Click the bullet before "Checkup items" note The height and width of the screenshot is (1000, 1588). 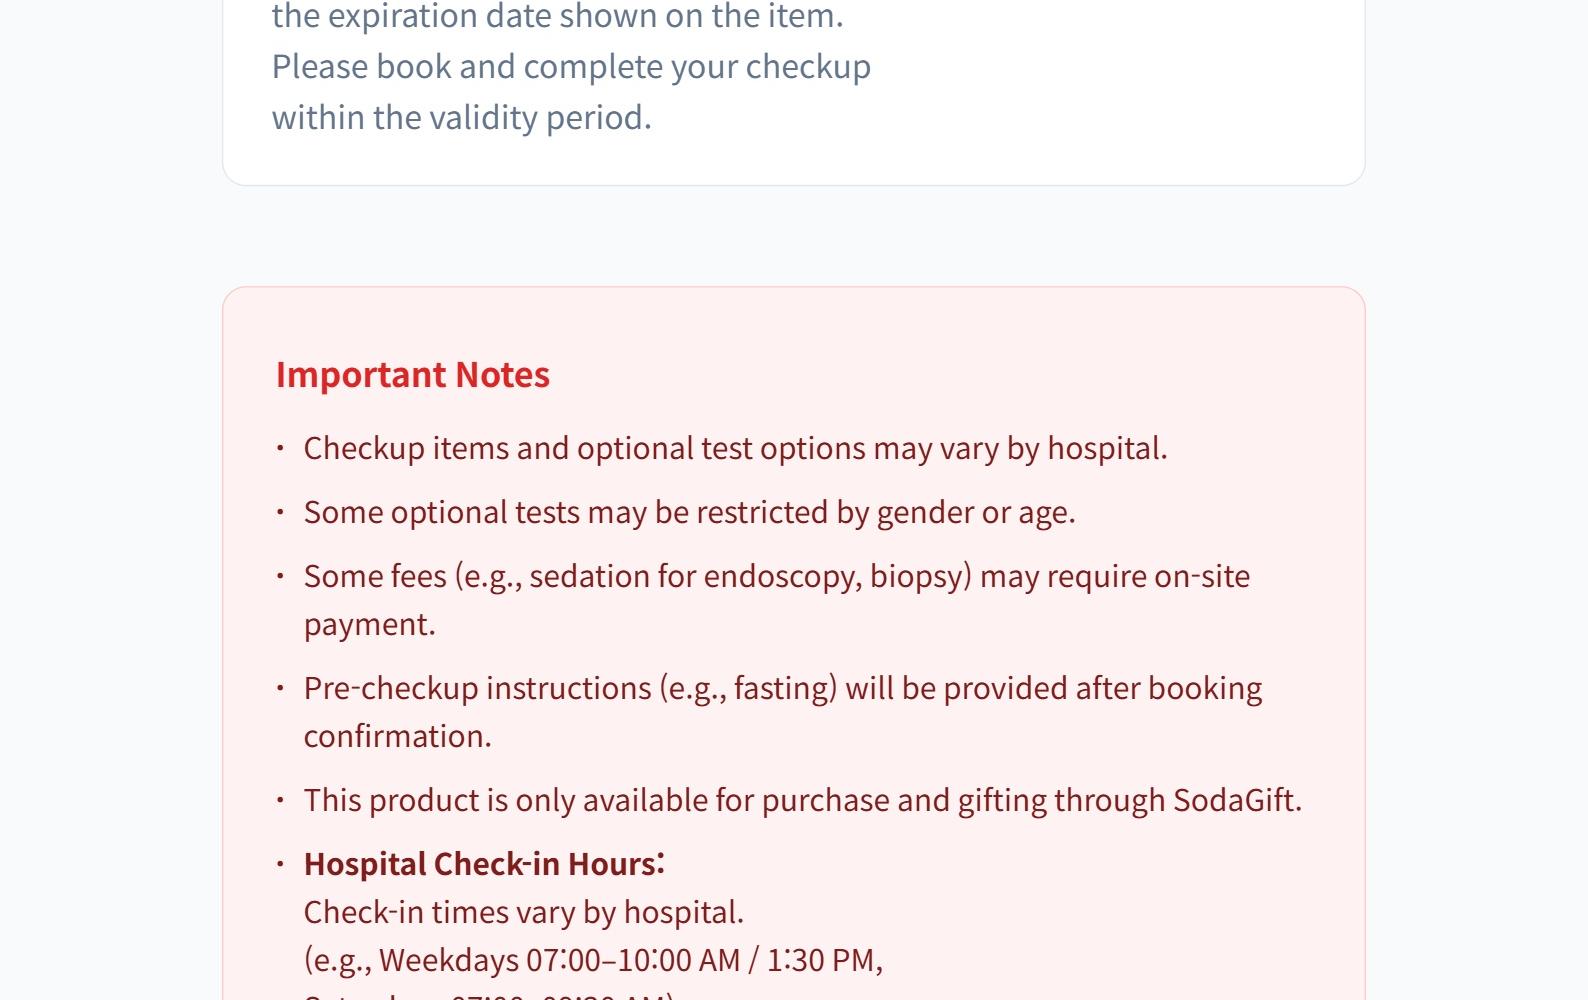(281, 448)
